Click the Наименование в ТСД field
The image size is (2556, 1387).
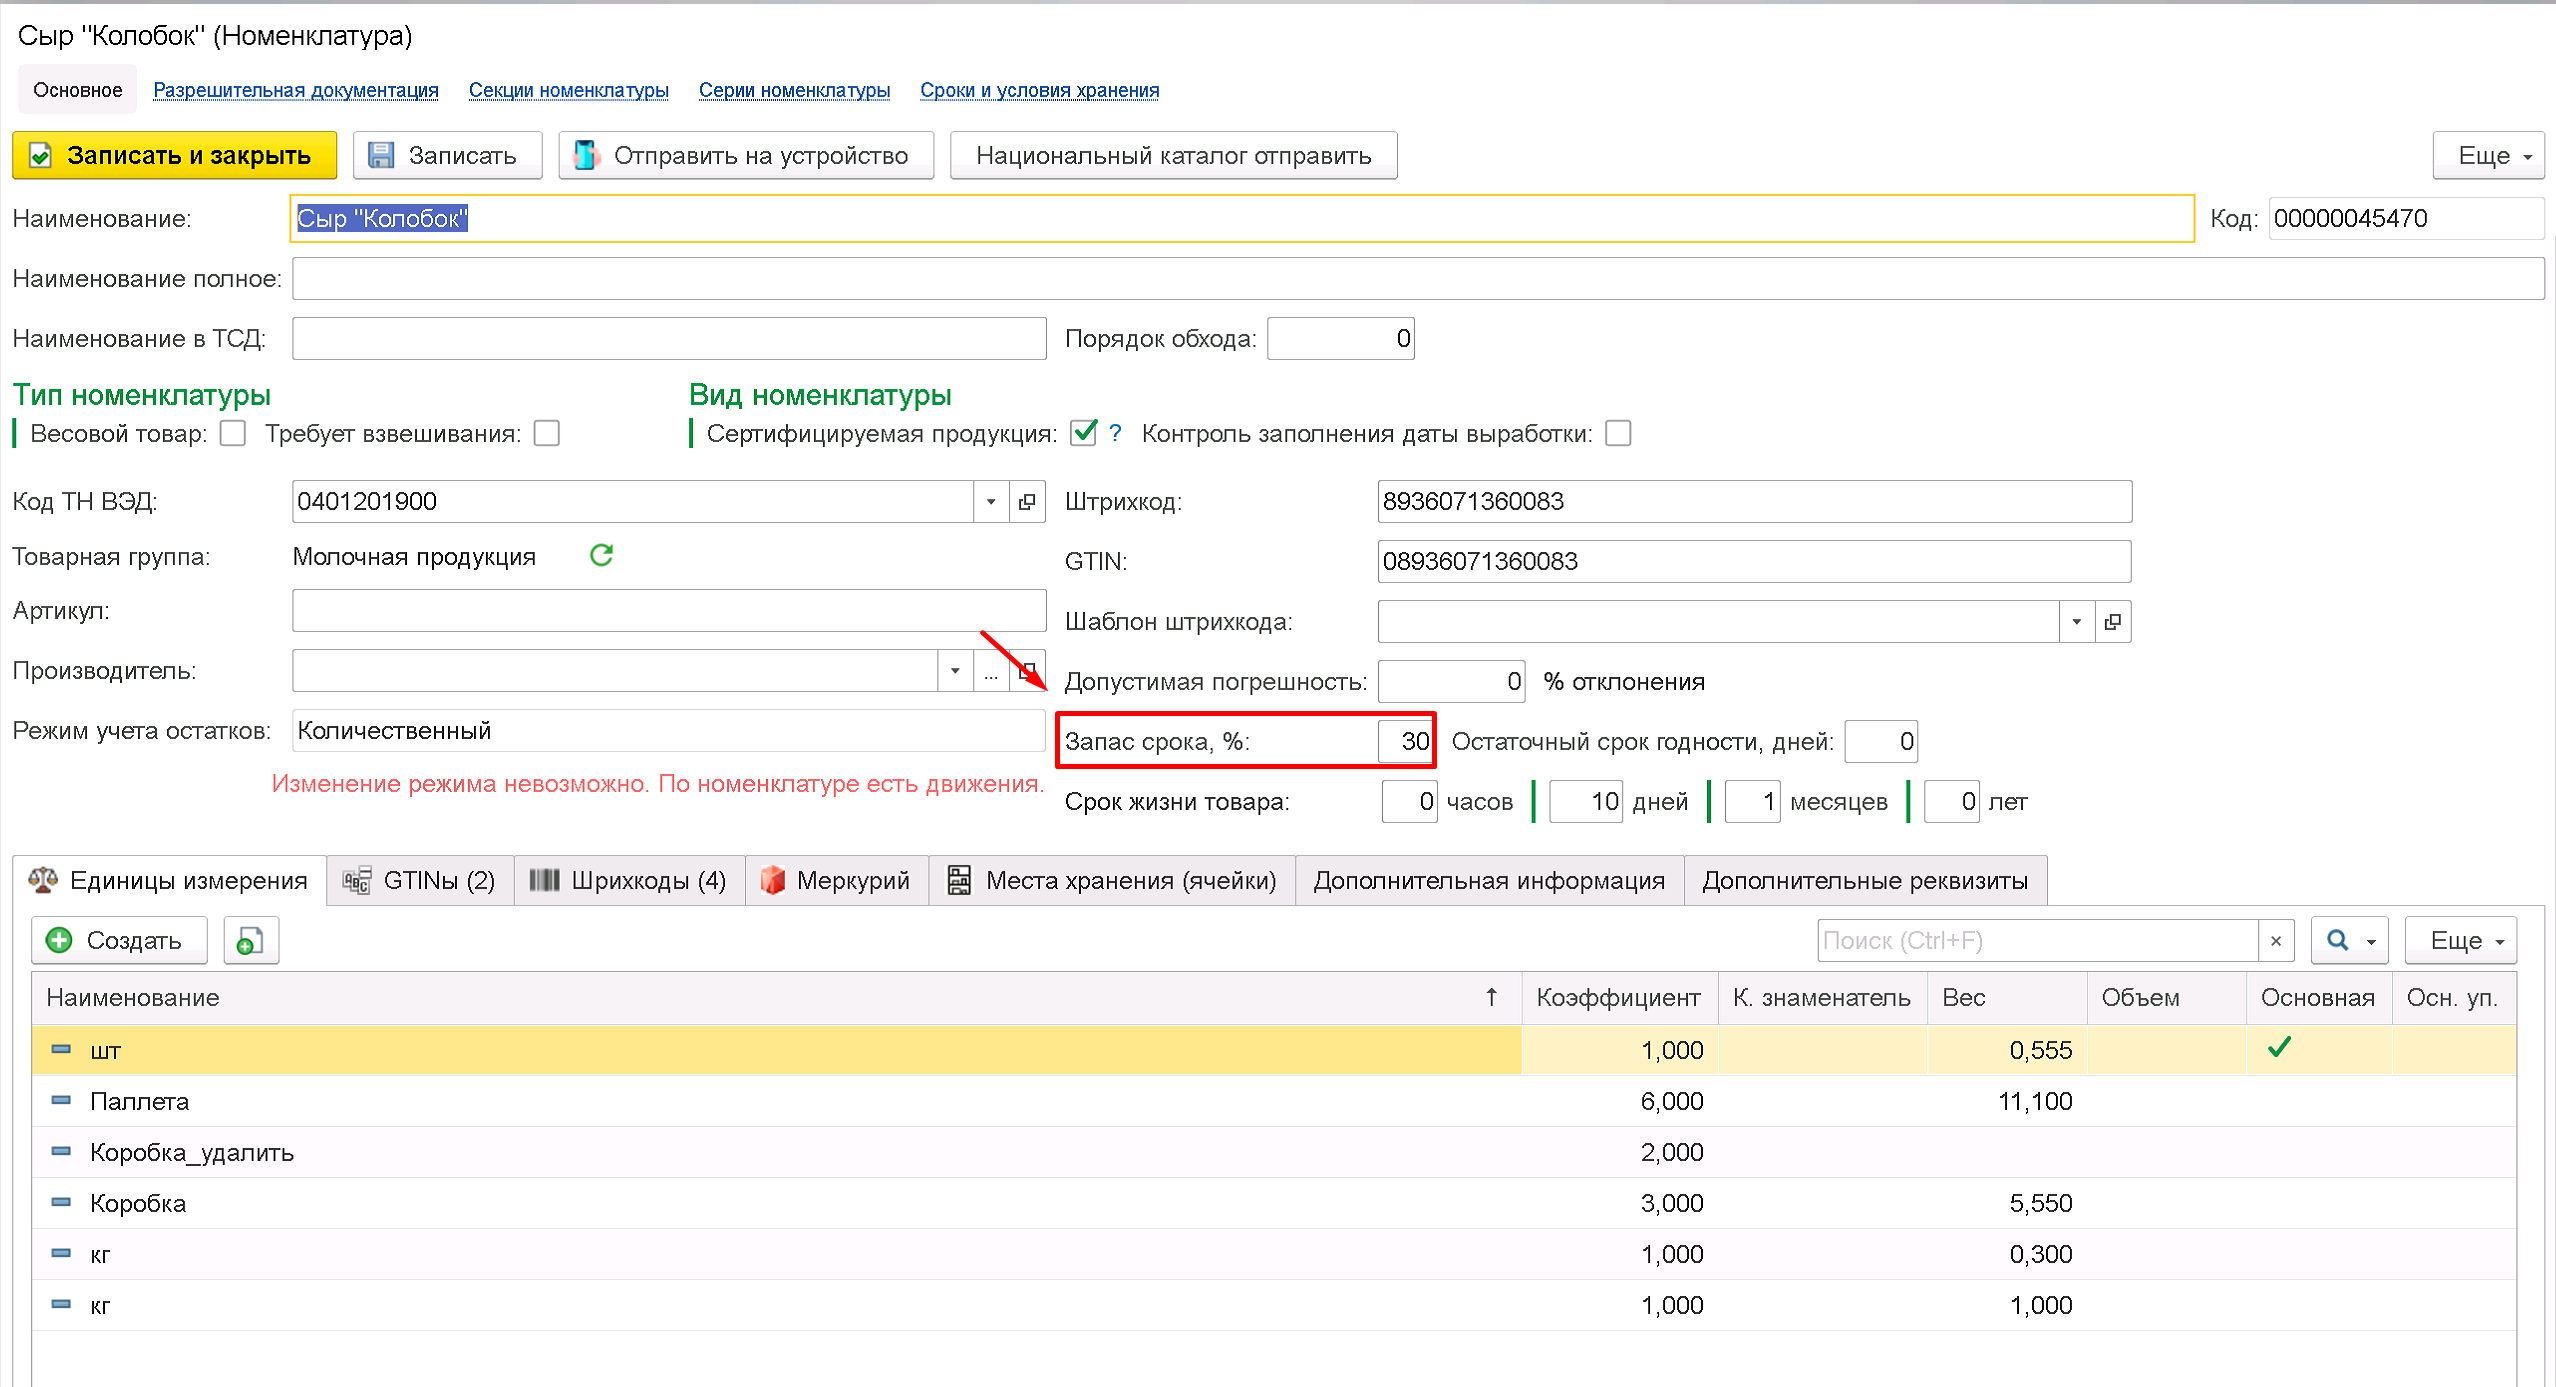(x=669, y=338)
